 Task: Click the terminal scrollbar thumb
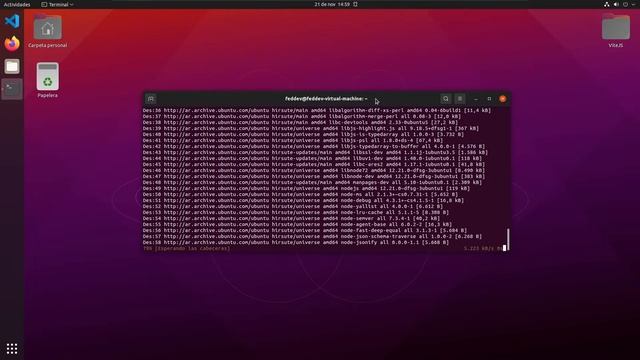coord(508,238)
